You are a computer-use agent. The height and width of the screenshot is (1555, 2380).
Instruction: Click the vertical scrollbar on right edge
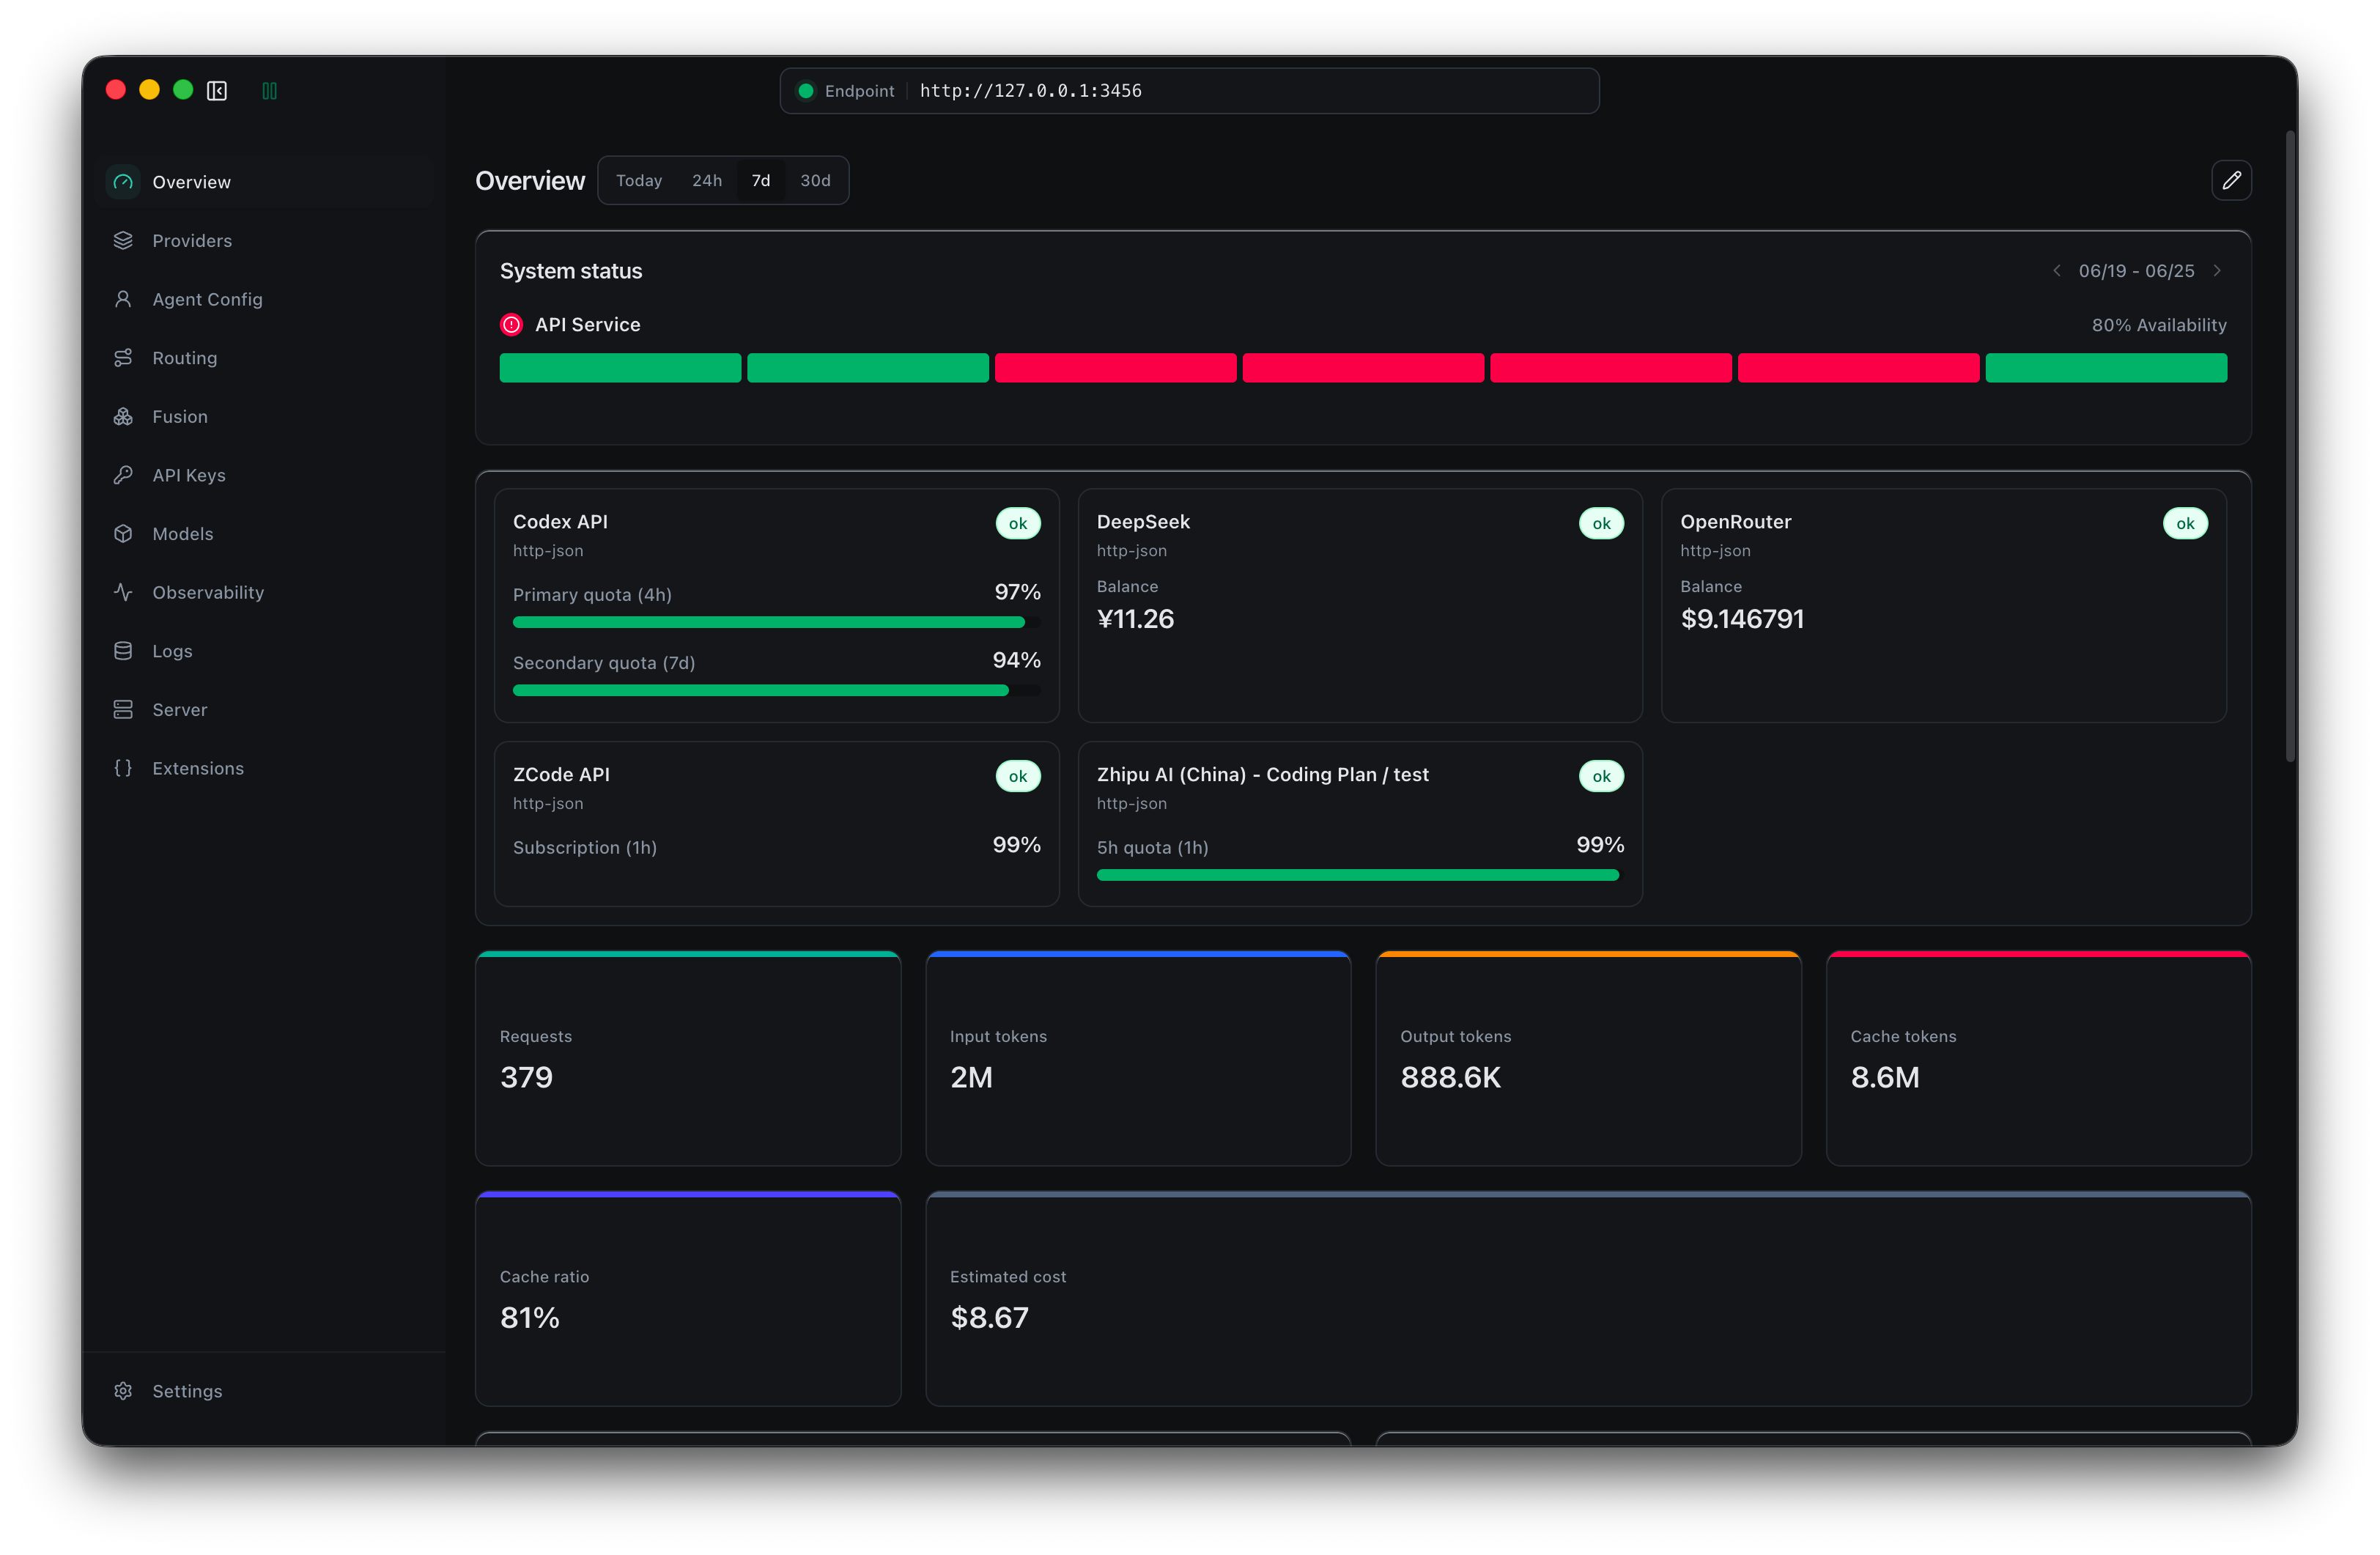pos(2290,446)
